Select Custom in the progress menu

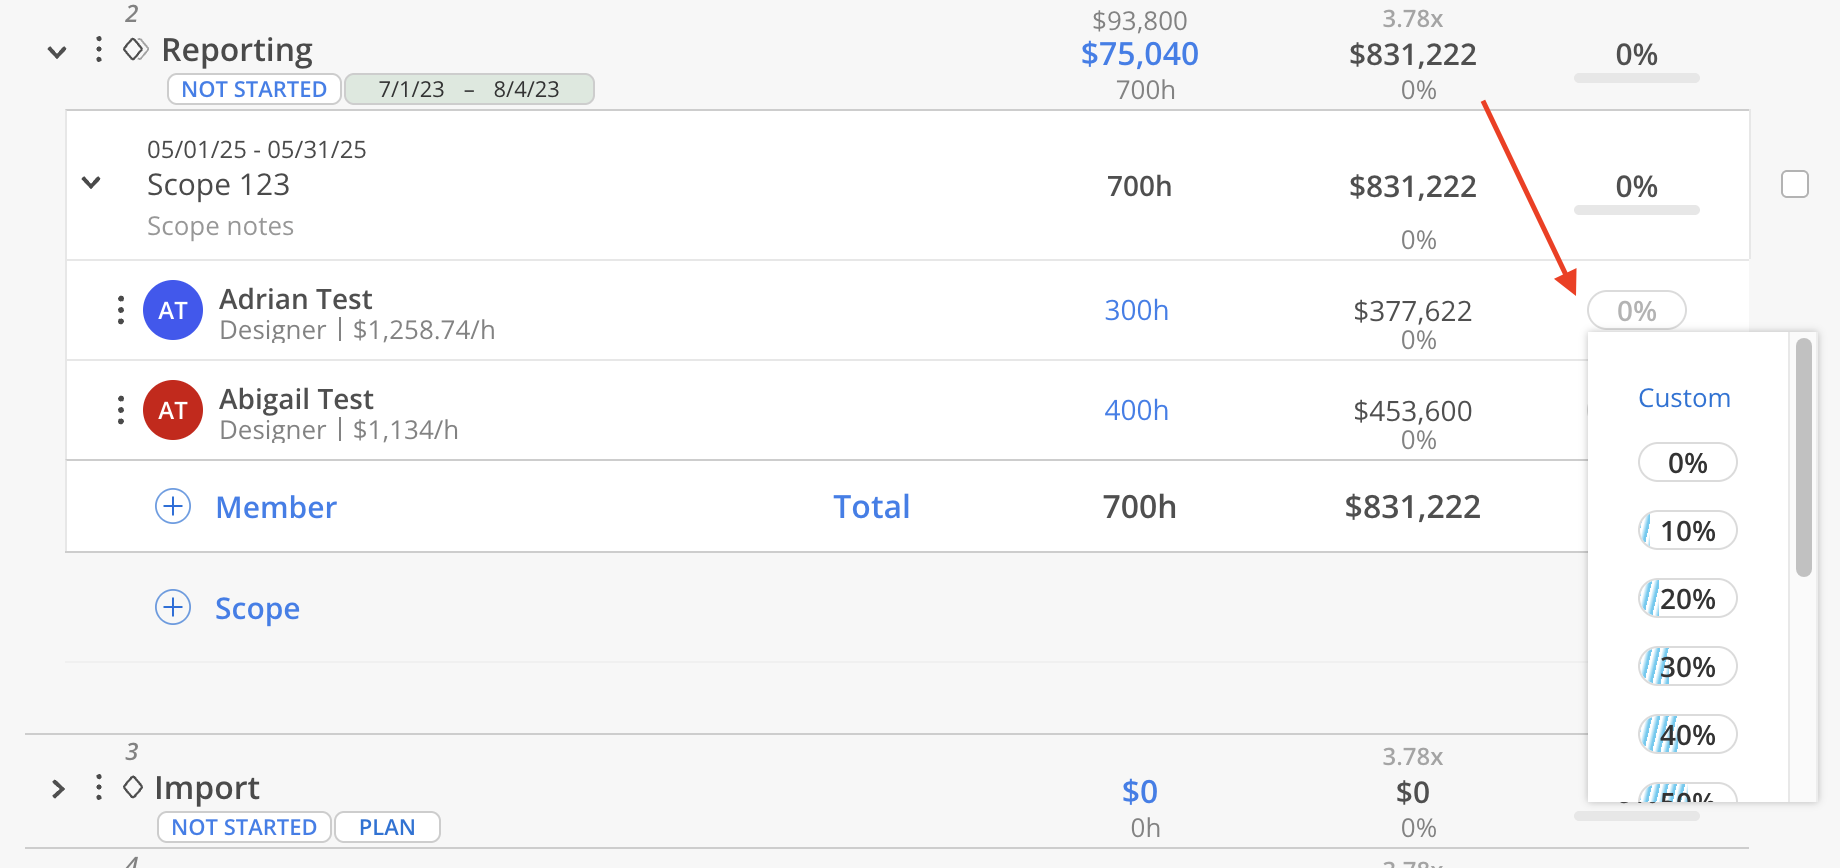pyautogui.click(x=1684, y=398)
